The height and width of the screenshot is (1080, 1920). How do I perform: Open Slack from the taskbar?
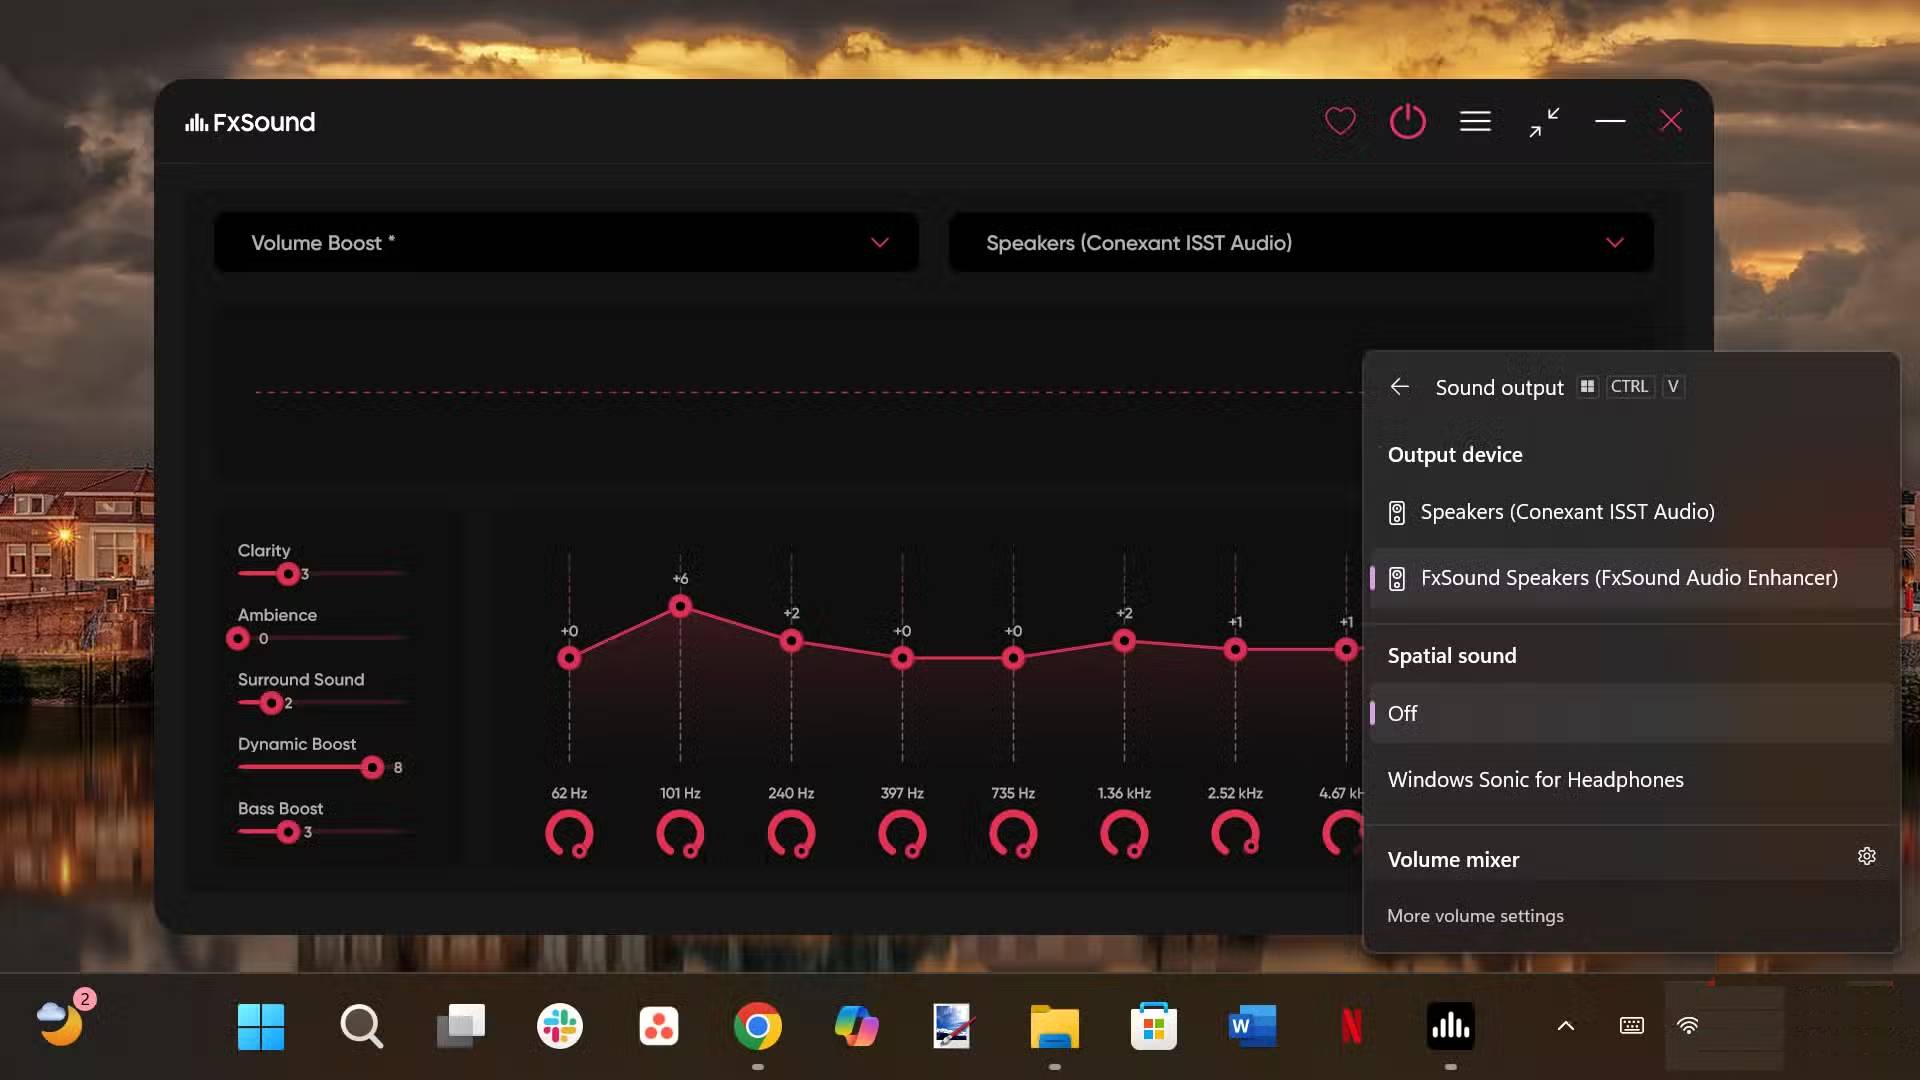(559, 1026)
